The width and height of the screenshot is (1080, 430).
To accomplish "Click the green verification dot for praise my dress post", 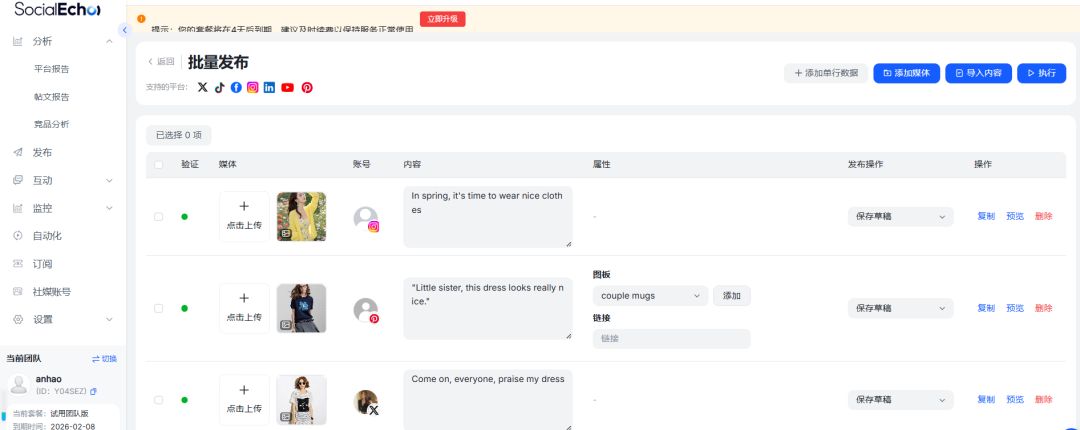I will 184,400.
